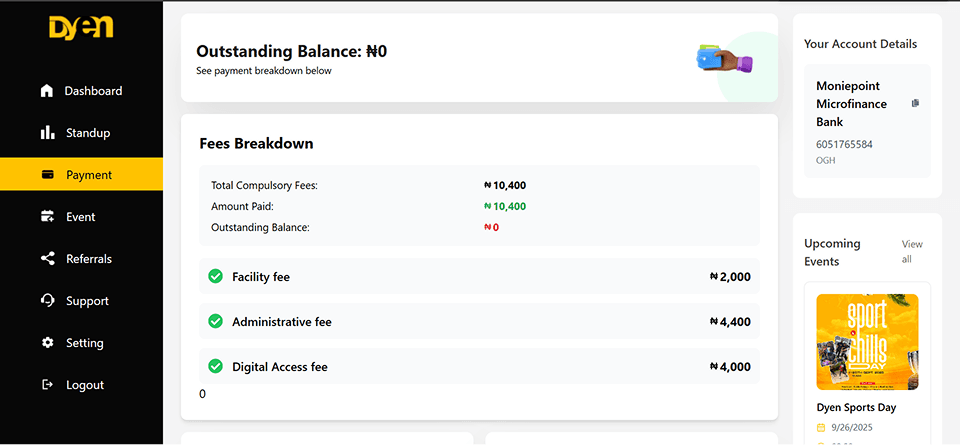
Task: Click the green check beside Digital Access fee
Action: 216,367
